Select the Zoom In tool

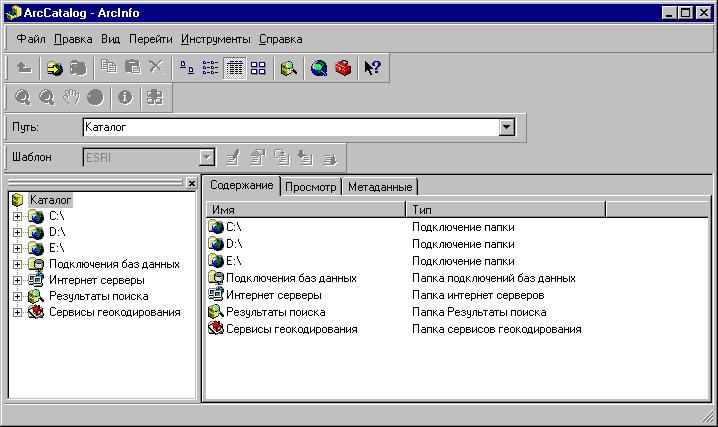[23, 97]
